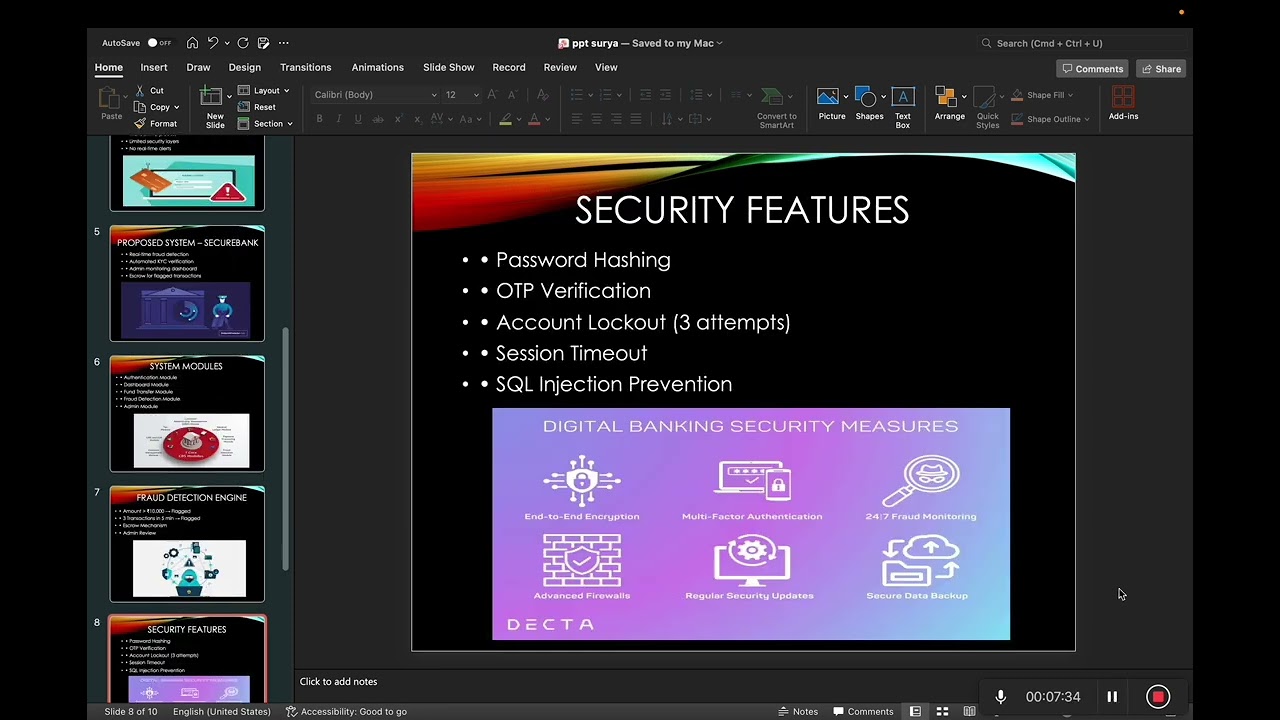
Task: Pause the screen recording
Action: pos(1112,697)
